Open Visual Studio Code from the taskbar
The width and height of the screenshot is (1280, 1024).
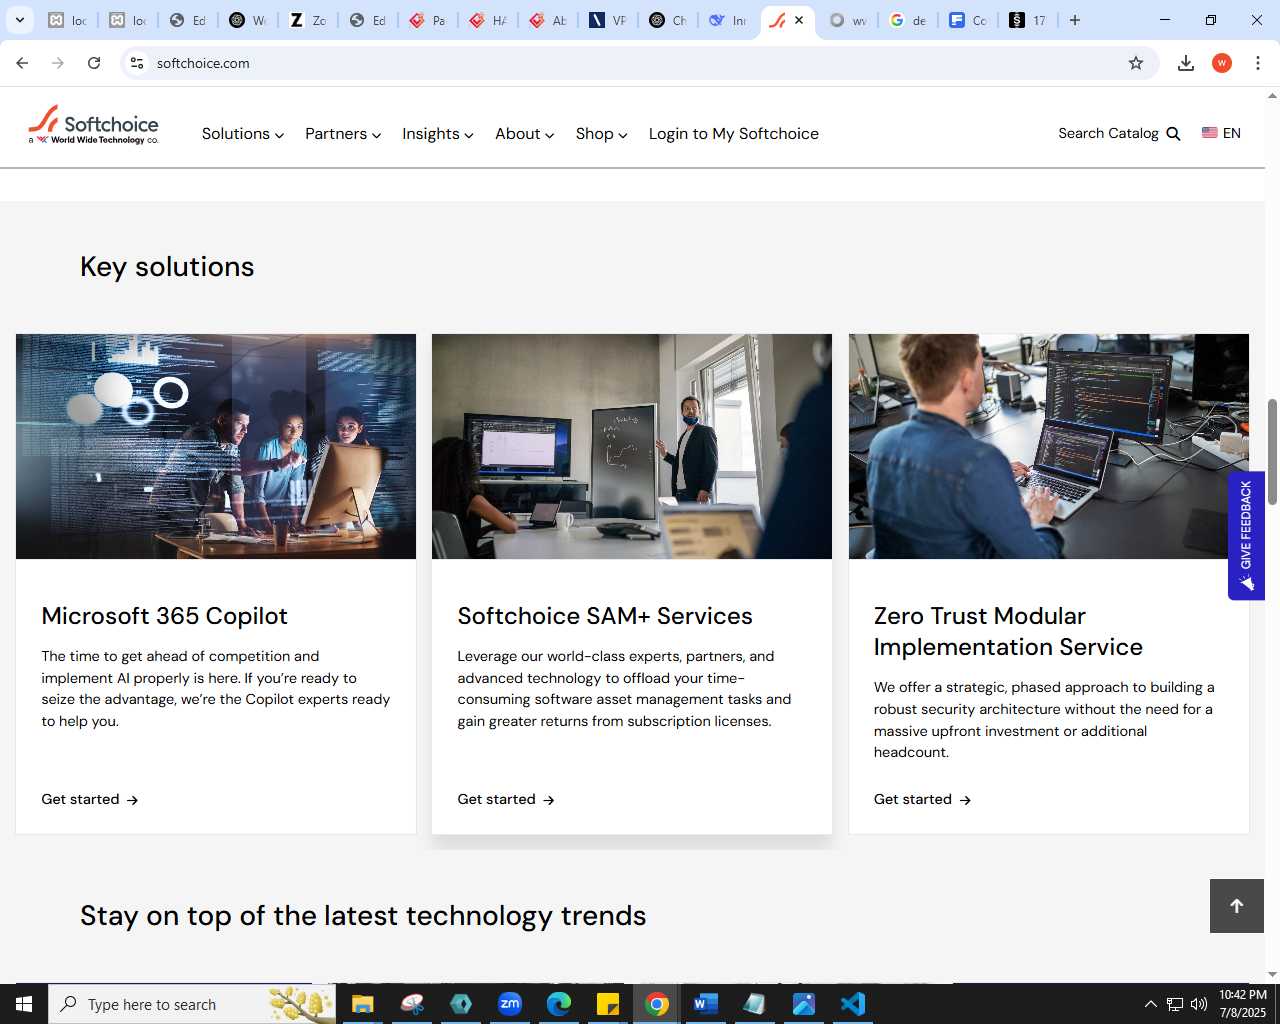click(x=853, y=1004)
